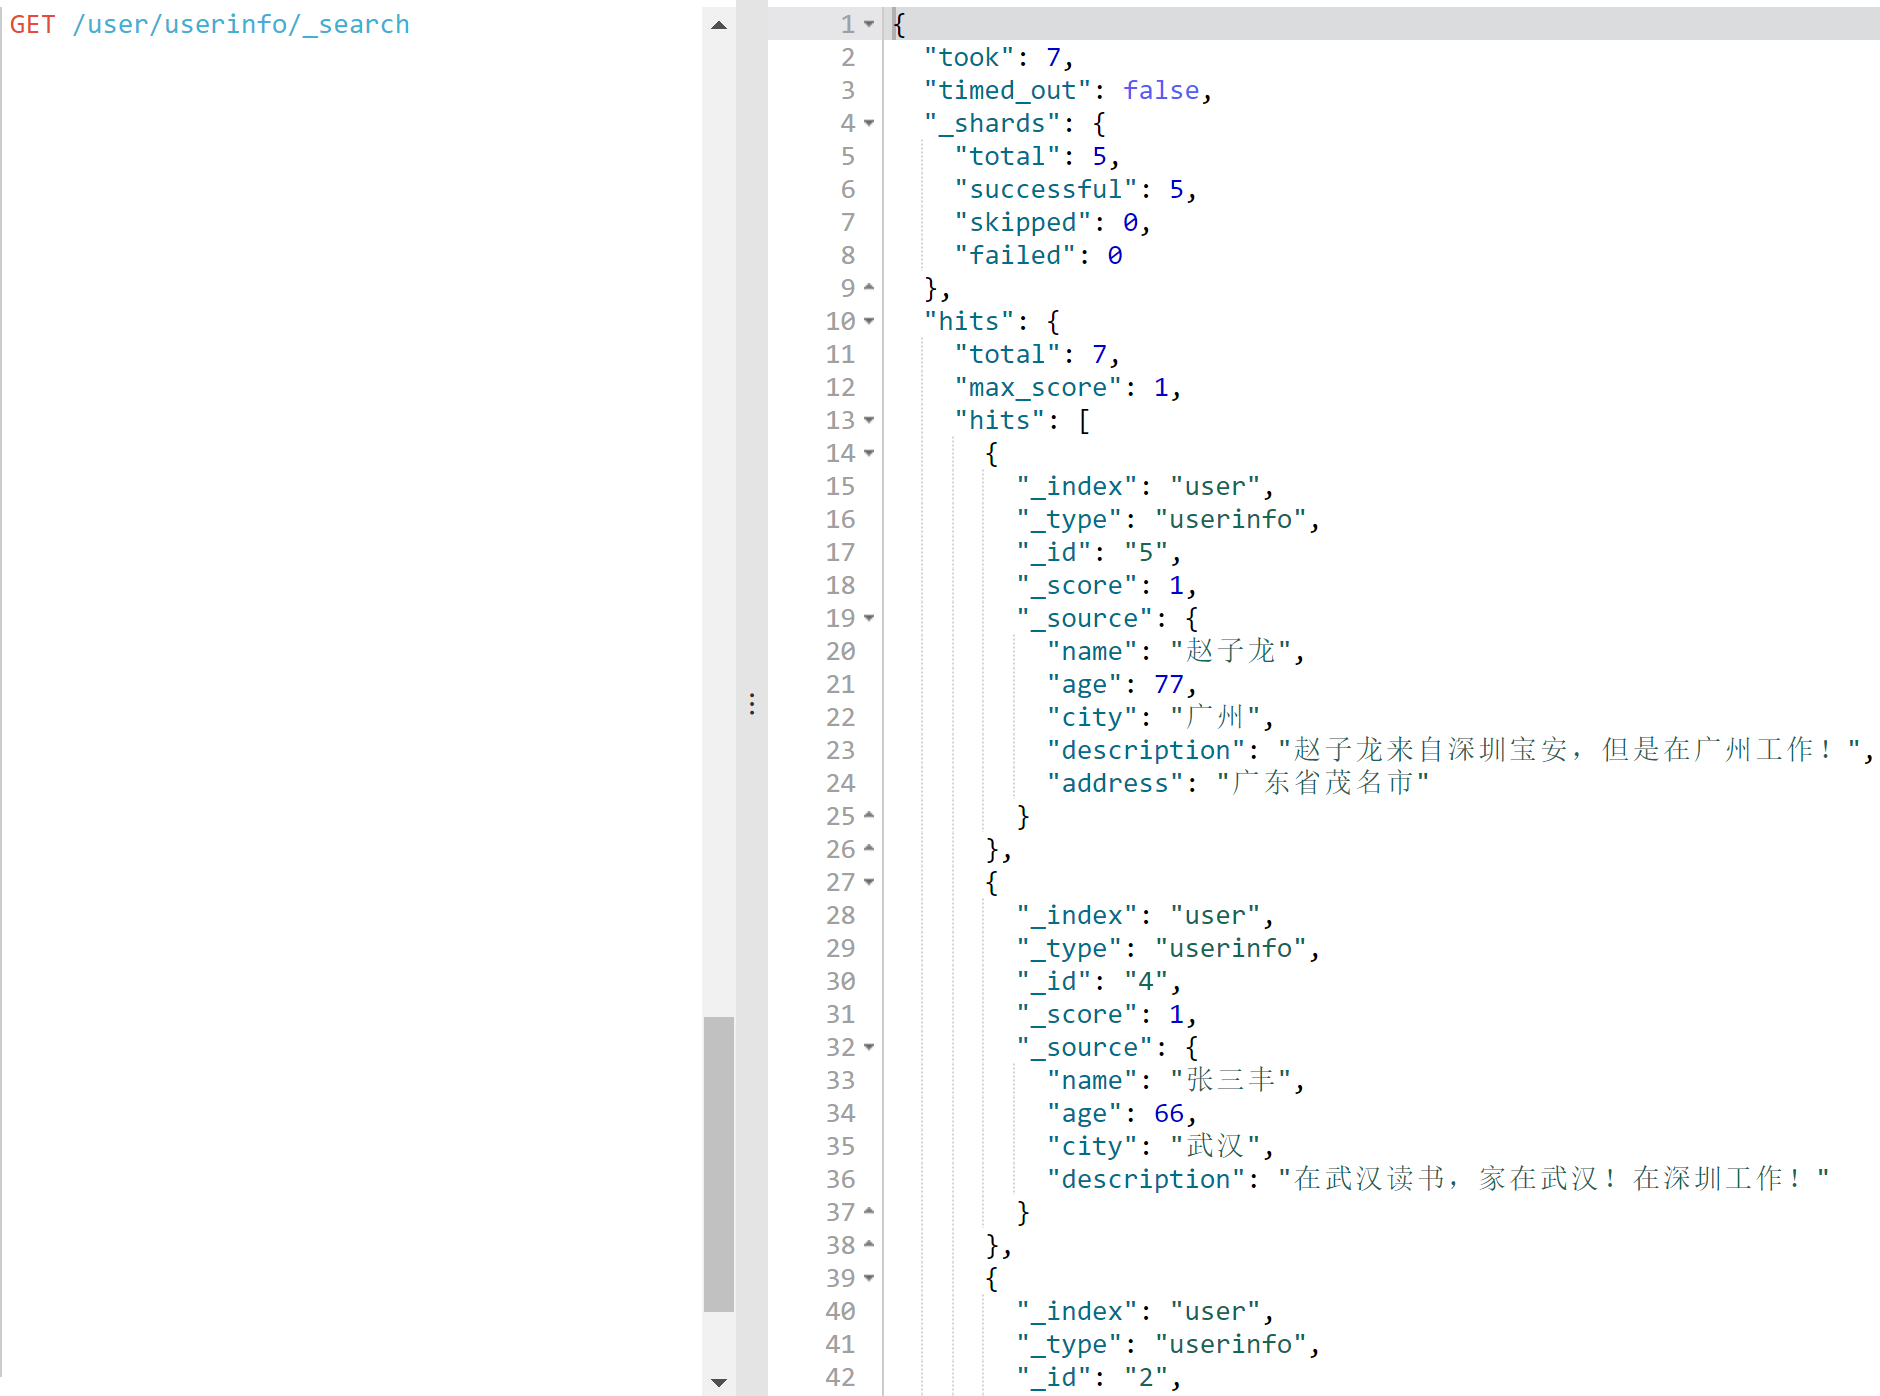Click the fold end marker at line 9
Screen dimensions: 1880x1396
pyautogui.click(x=869, y=288)
